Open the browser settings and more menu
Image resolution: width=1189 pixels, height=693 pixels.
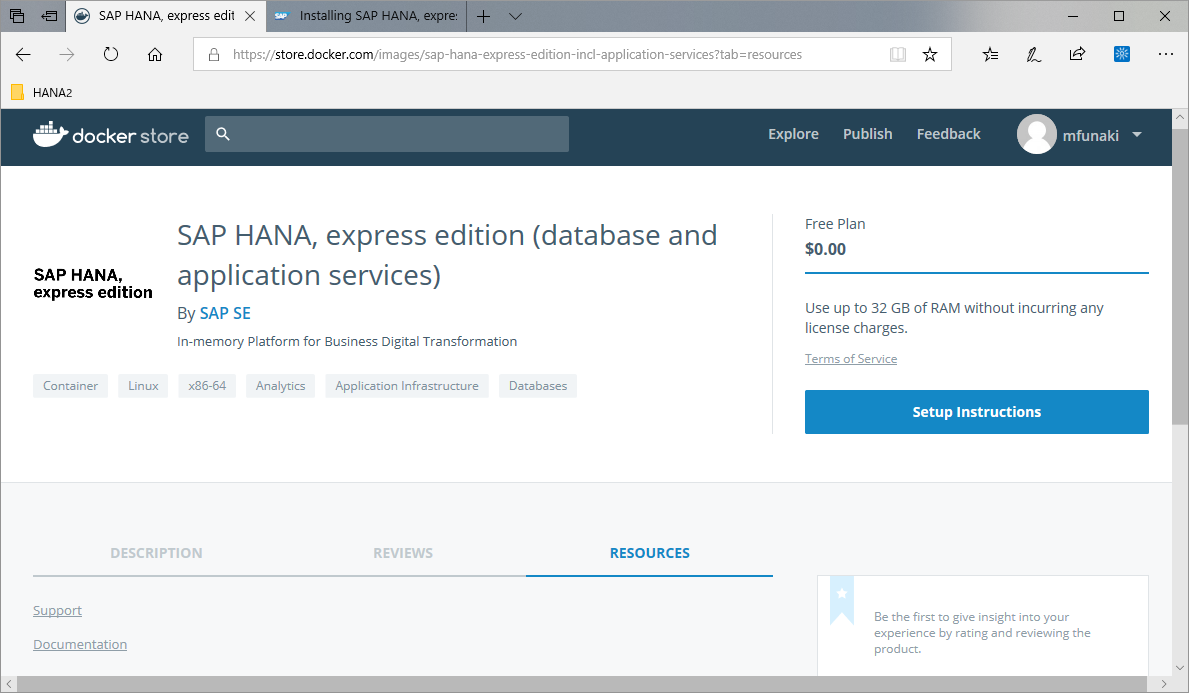[1165, 54]
